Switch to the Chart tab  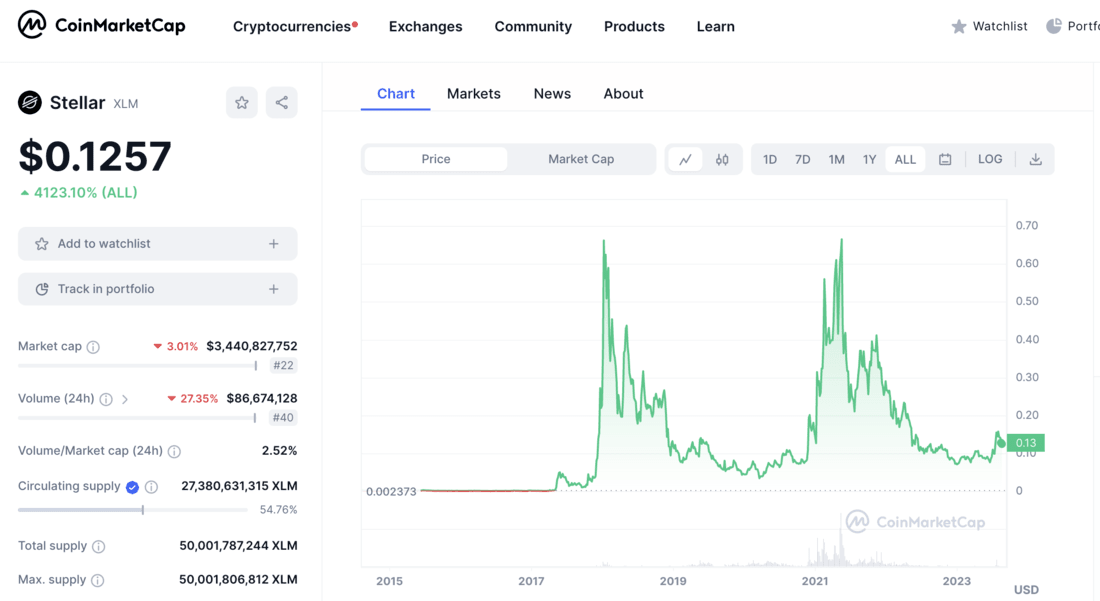point(396,94)
